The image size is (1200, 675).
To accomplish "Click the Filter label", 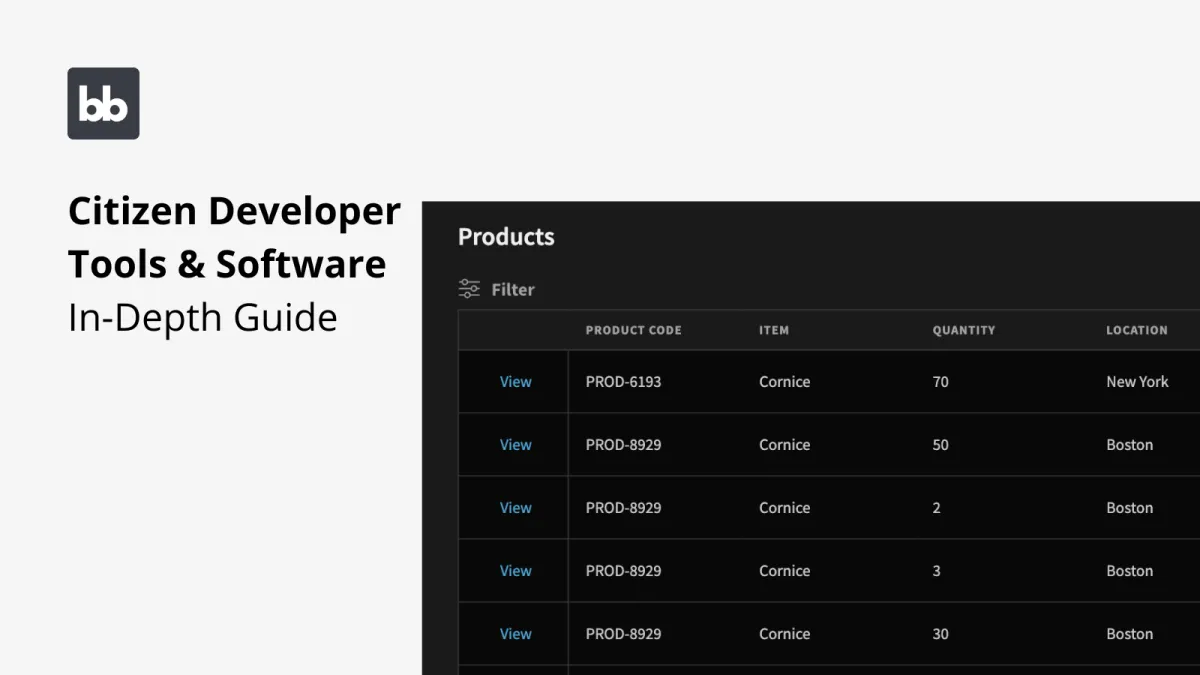I will tap(513, 289).
